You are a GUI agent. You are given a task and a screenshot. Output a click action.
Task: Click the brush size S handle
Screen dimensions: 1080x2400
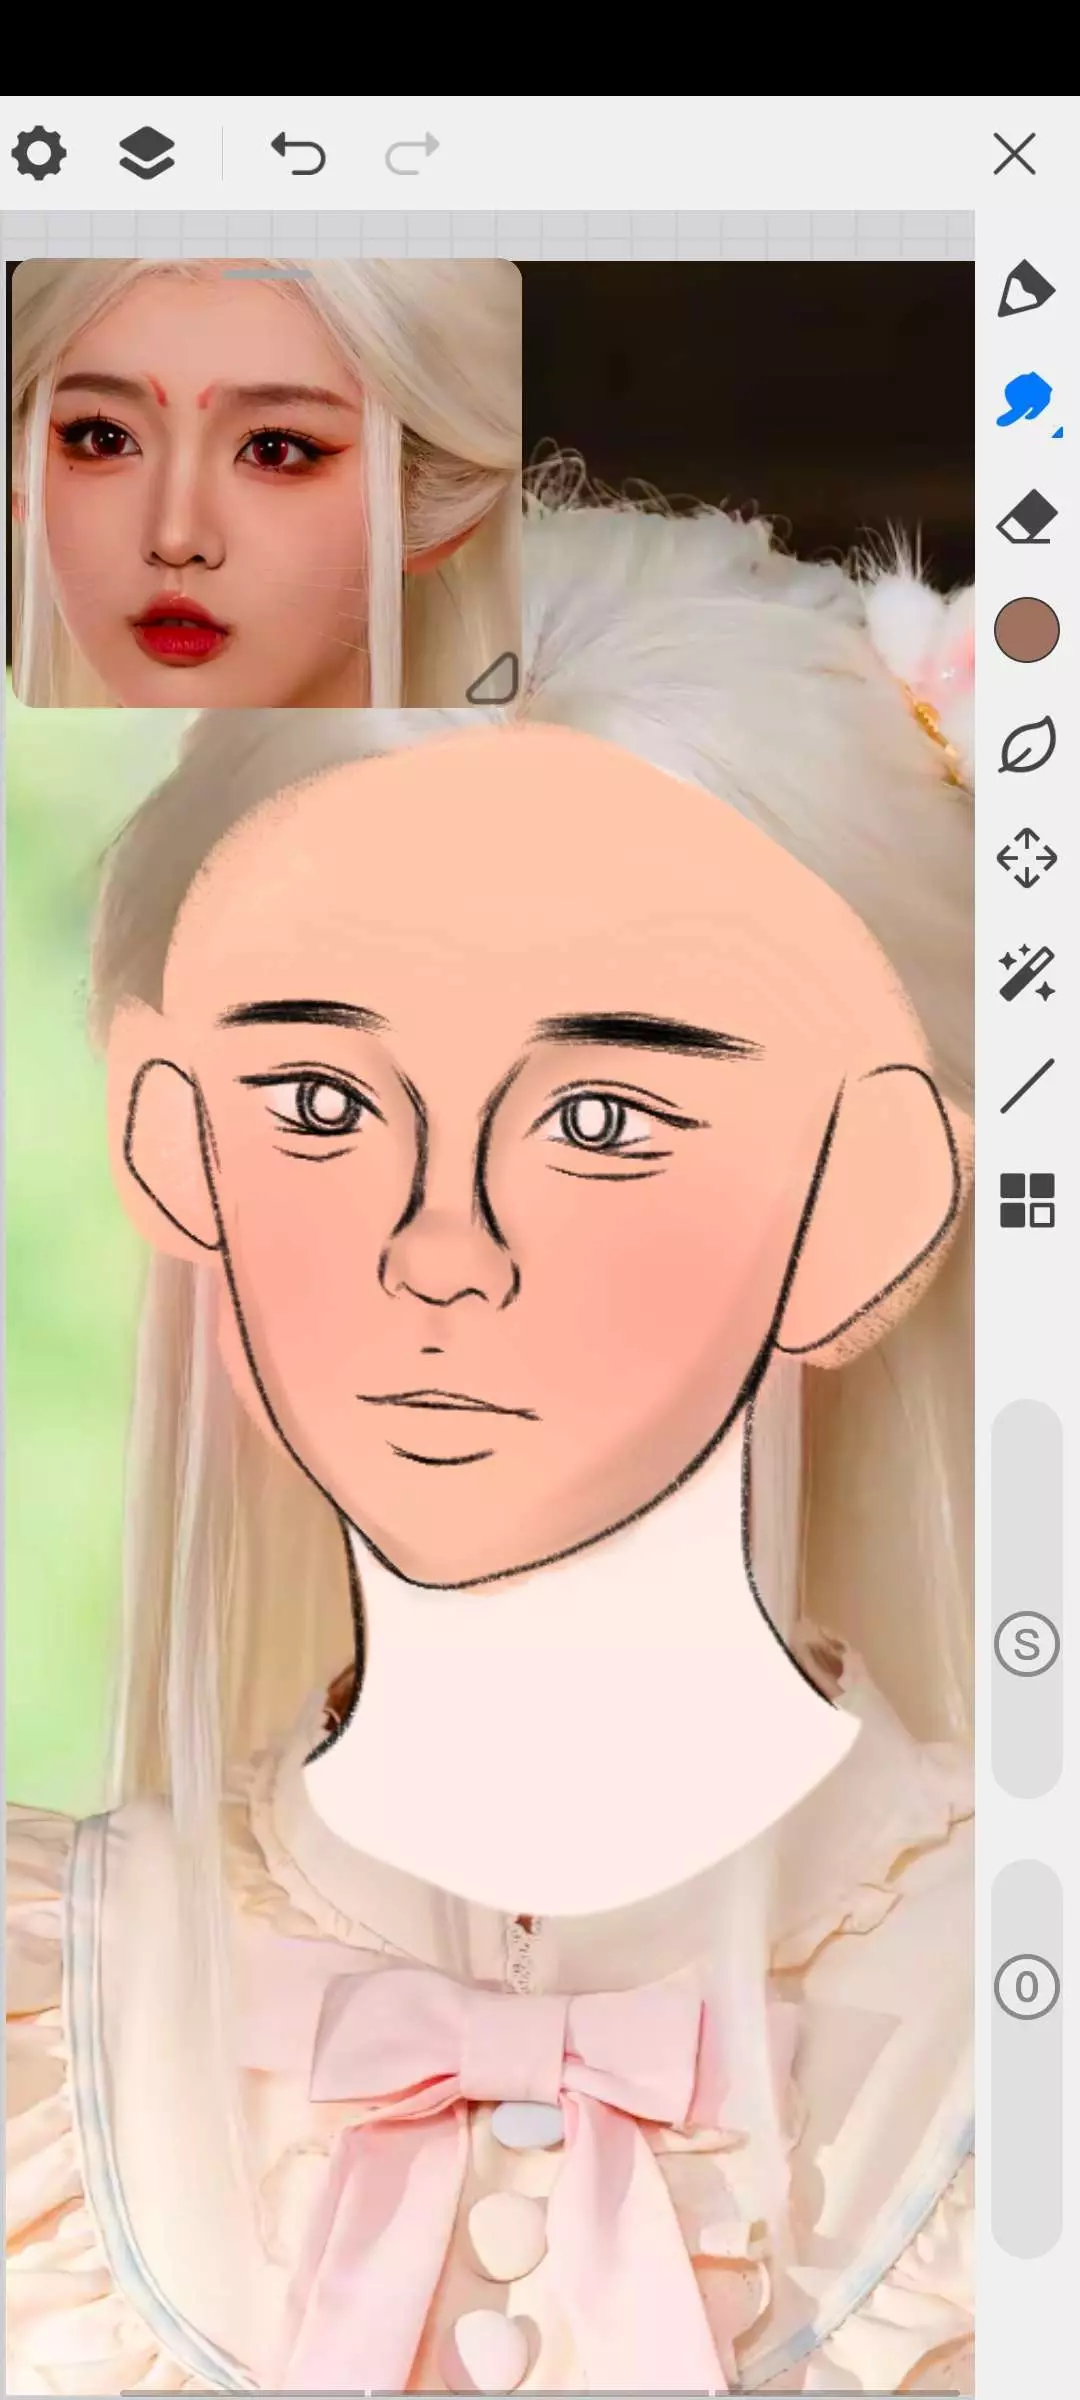[1027, 1644]
